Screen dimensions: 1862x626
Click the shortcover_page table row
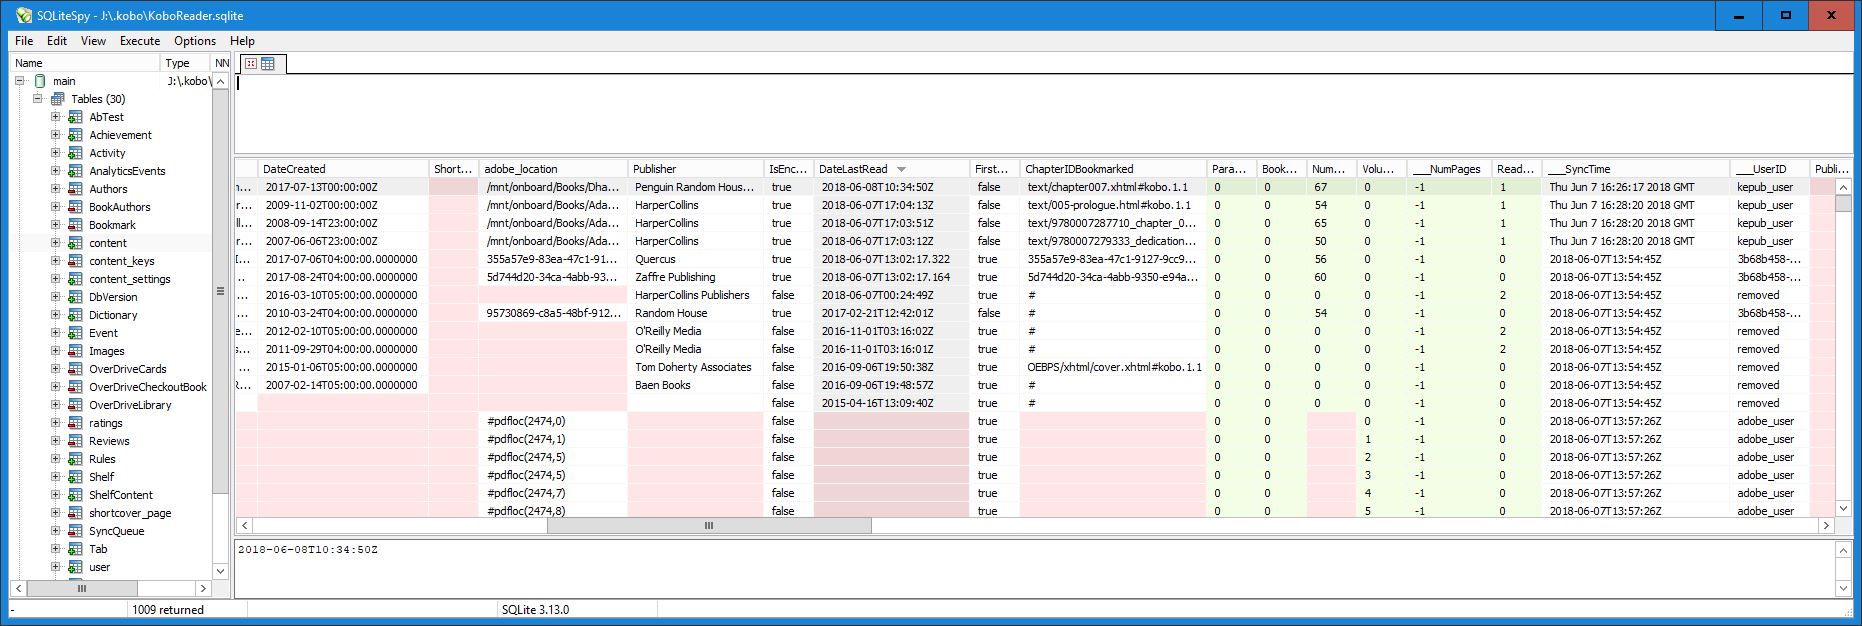pyautogui.click(x=130, y=513)
